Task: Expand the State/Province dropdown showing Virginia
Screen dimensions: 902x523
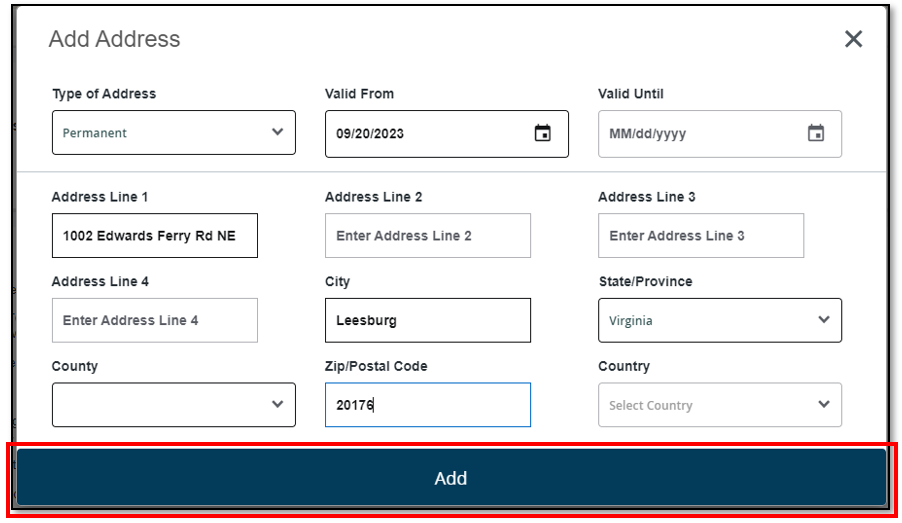Action: coord(705,321)
